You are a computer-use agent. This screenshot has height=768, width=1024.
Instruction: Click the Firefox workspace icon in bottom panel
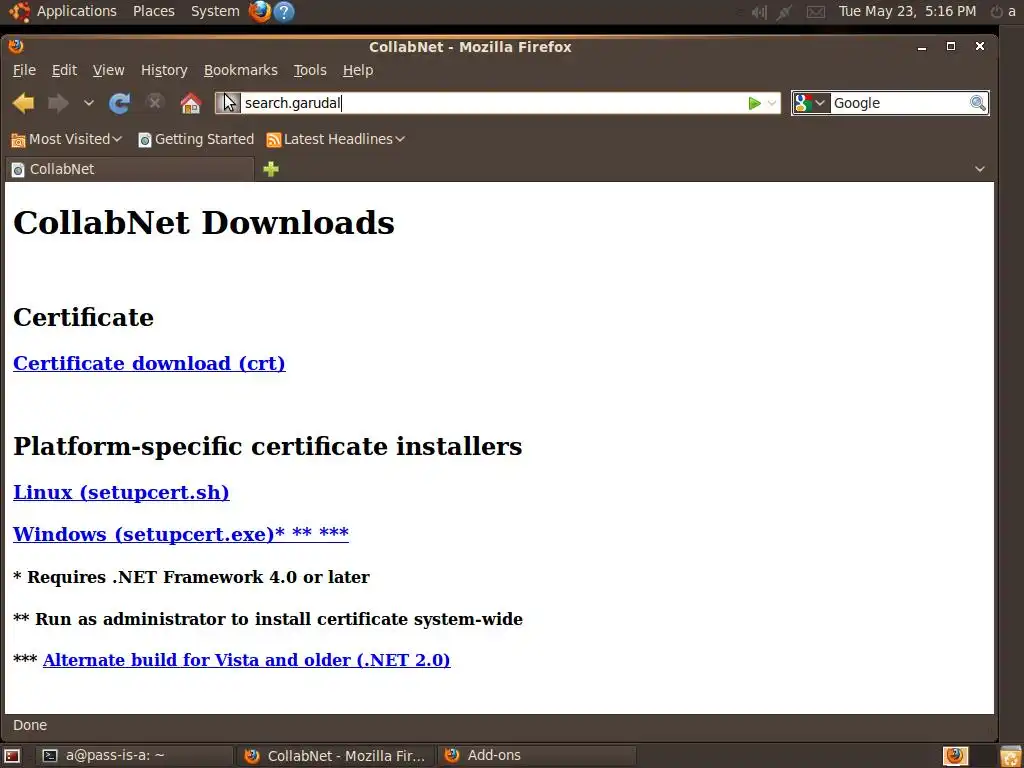pyautogui.click(x=955, y=756)
